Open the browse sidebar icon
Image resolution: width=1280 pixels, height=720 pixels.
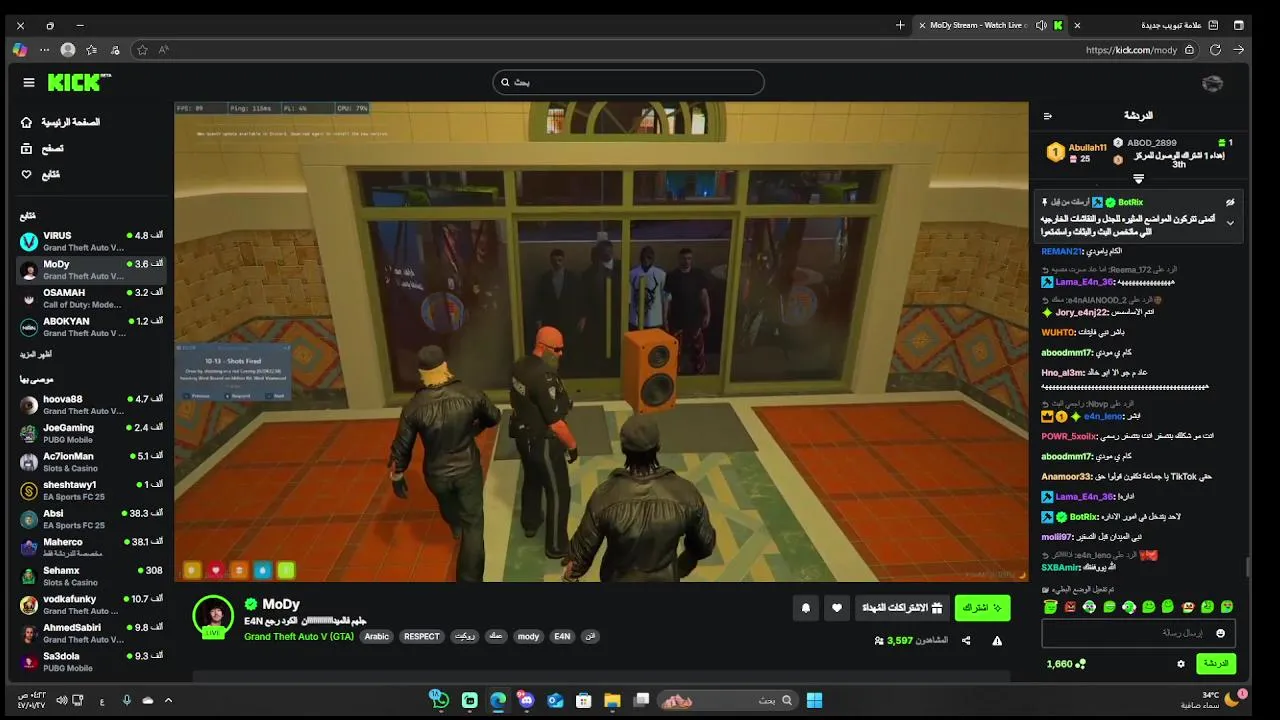pyautogui.click(x=26, y=148)
